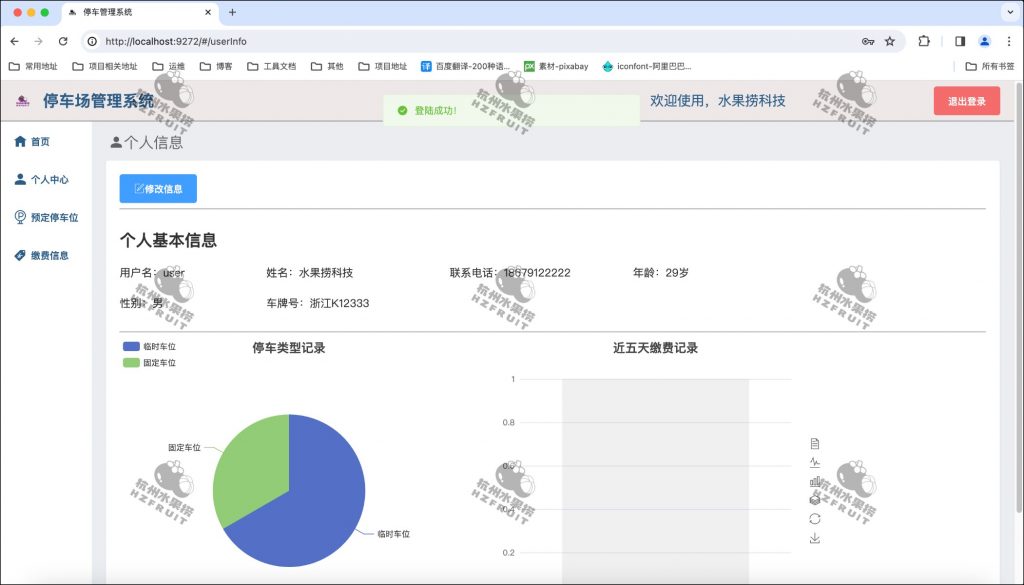Expand the 常用地址 bookmarks folder
This screenshot has width=1024, height=585.
point(36,66)
